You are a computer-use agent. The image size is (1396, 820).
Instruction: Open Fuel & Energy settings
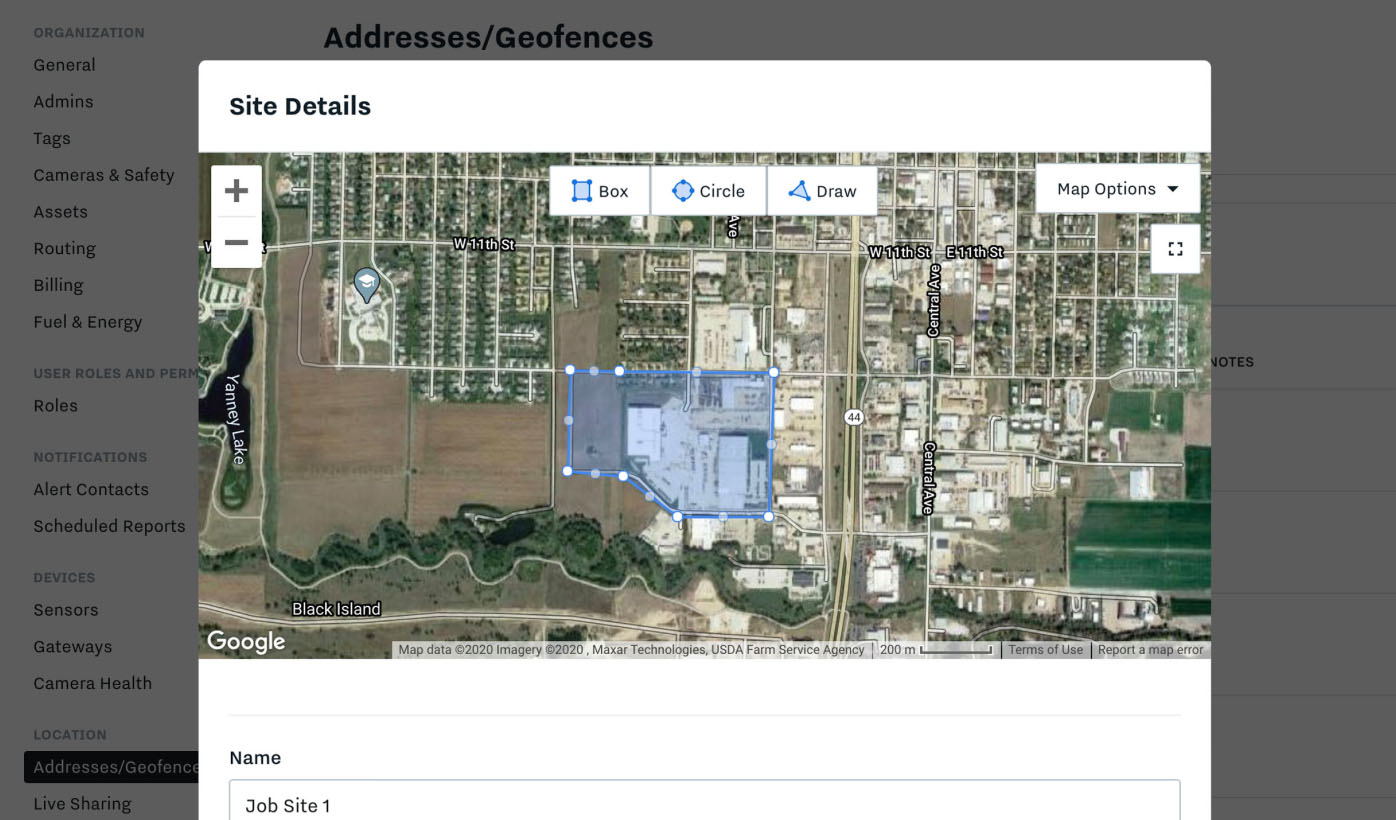[x=88, y=322]
